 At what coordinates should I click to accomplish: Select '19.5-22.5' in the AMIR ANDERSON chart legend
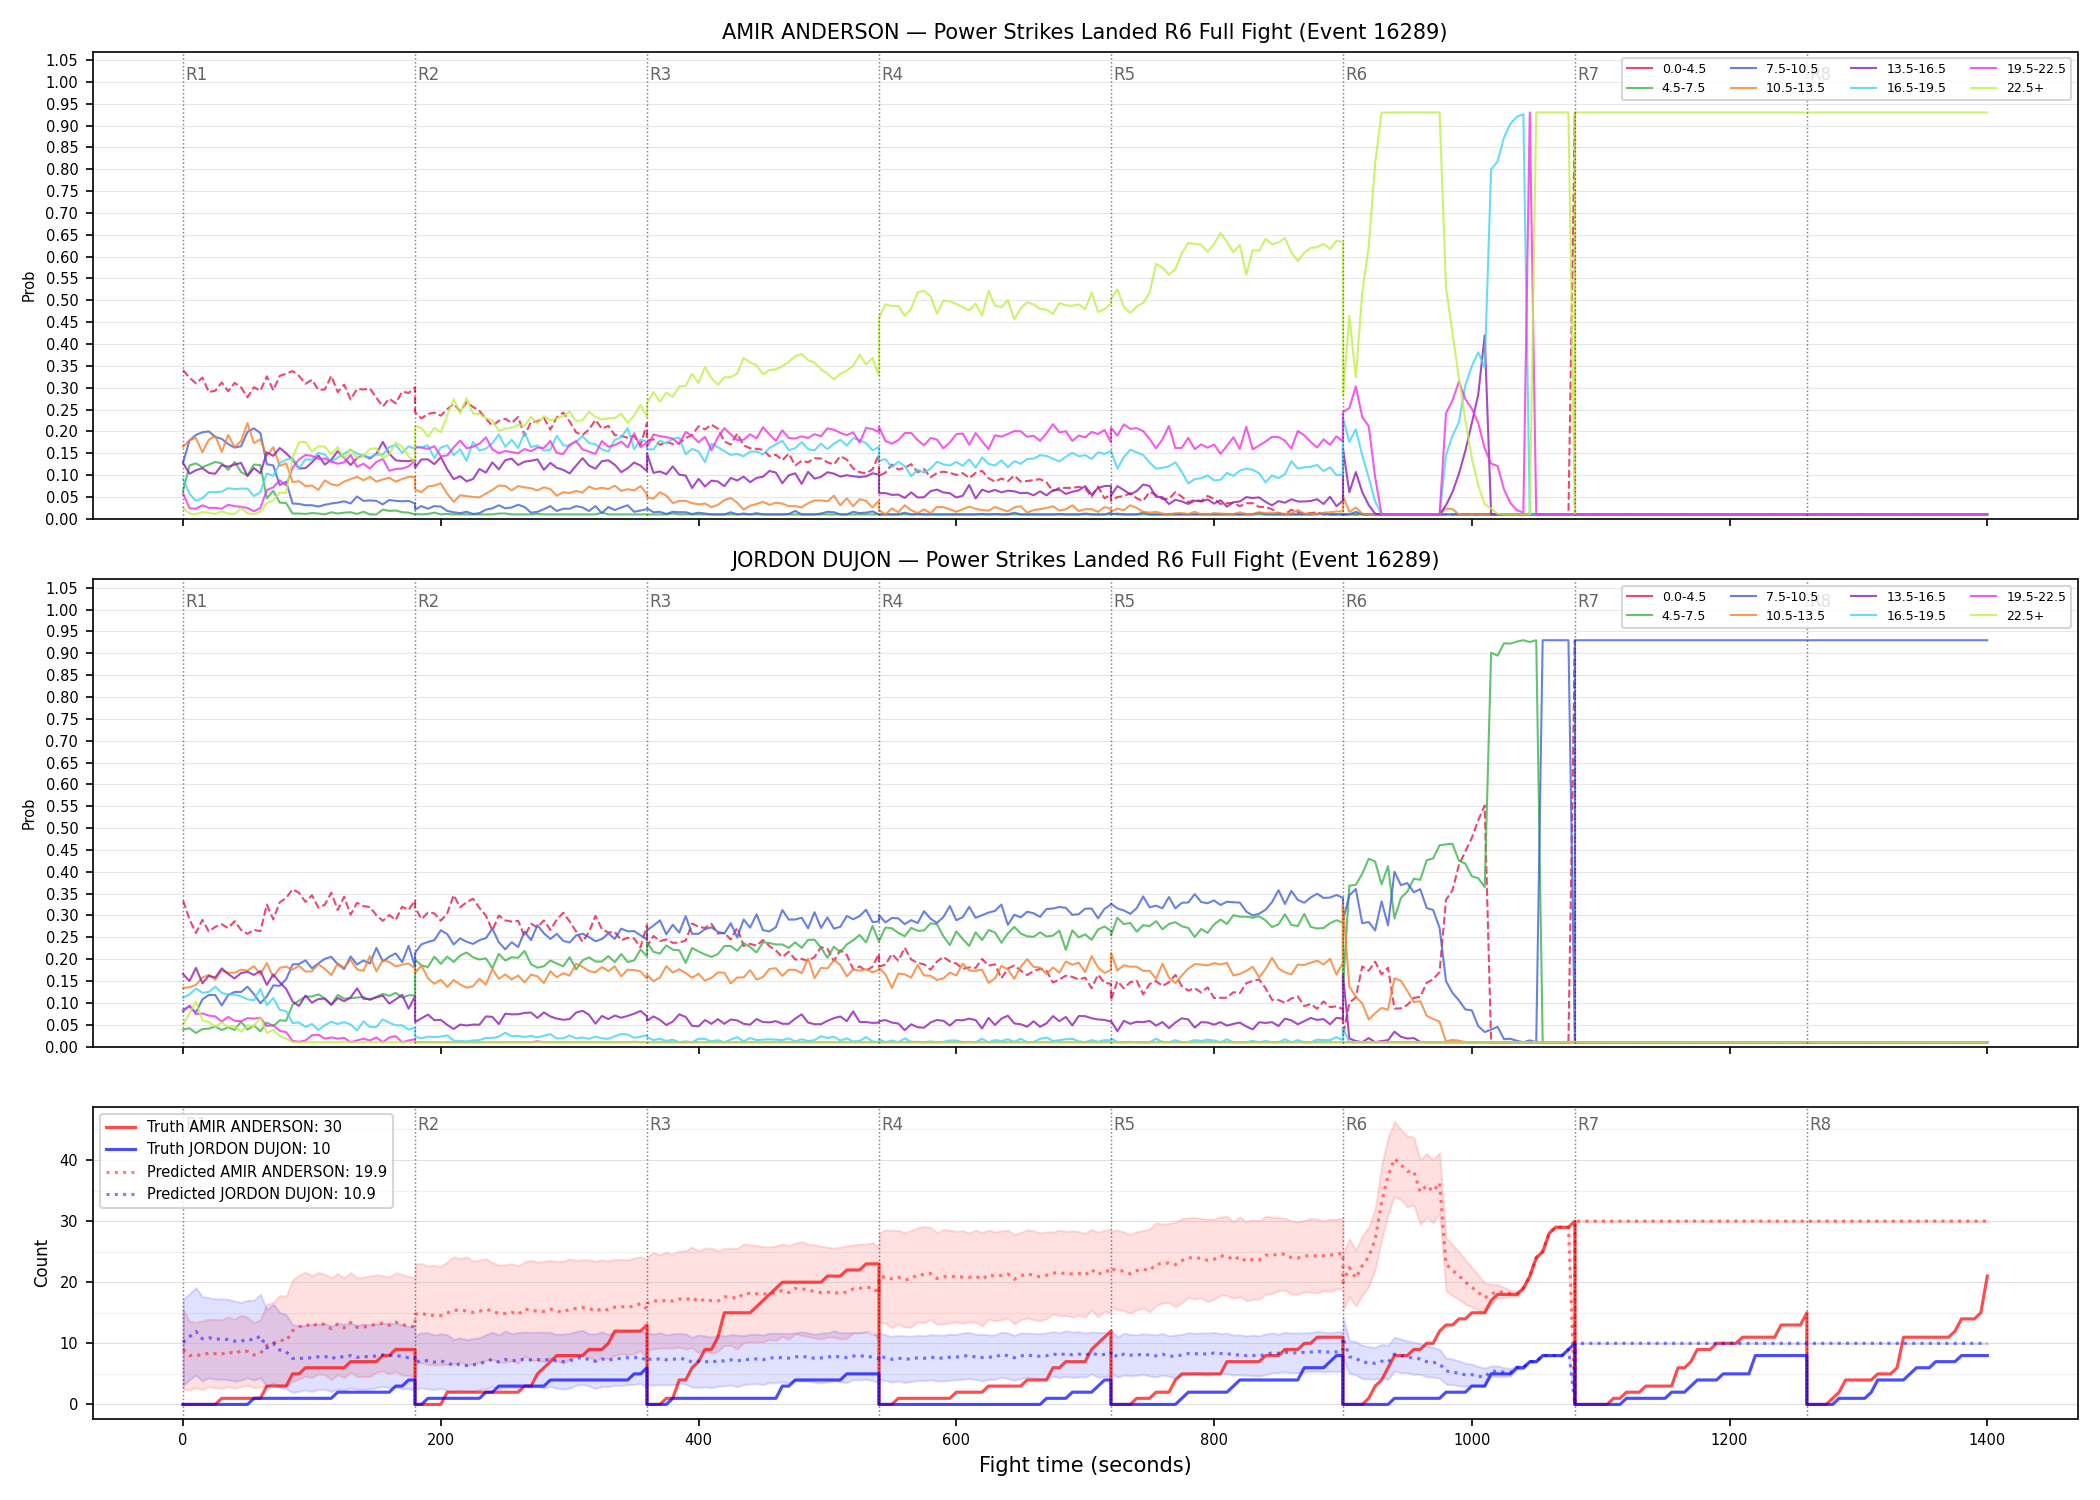point(2036,69)
